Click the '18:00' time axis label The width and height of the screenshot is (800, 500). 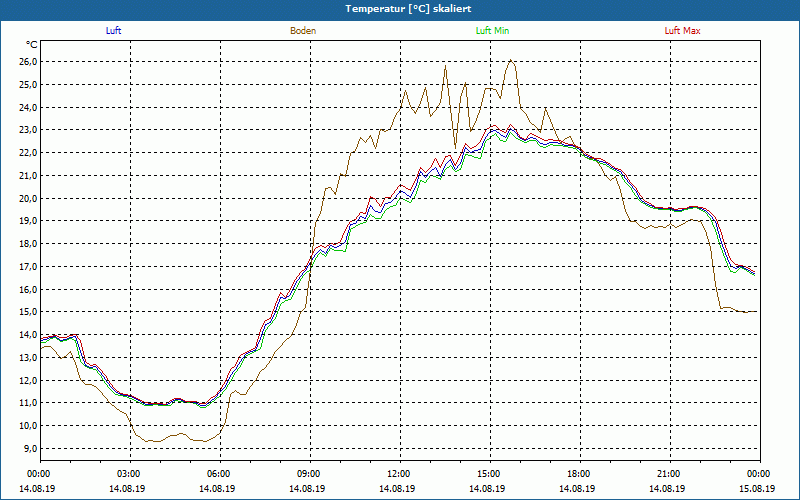581,474
